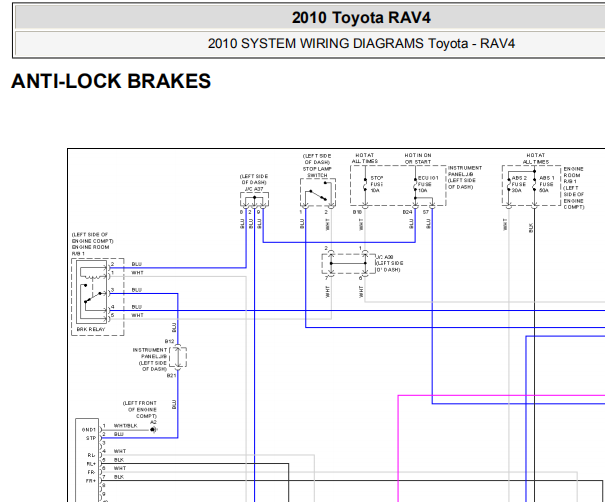Click the BRK relay coil symbol

93,274
